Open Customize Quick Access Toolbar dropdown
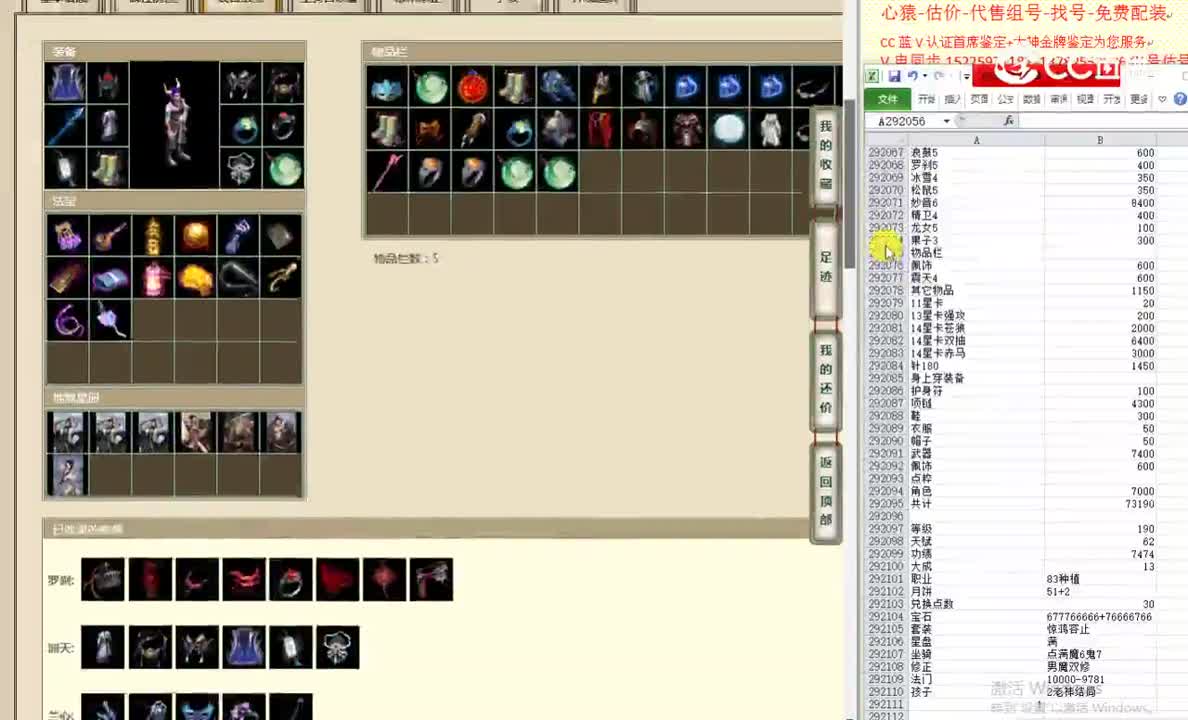 pos(966,77)
